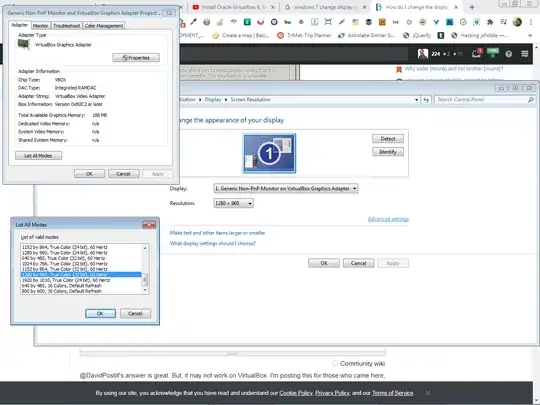Click scroll-up arrow in valid modes list
The width and height of the screenshot is (540, 405).
click(x=145, y=248)
